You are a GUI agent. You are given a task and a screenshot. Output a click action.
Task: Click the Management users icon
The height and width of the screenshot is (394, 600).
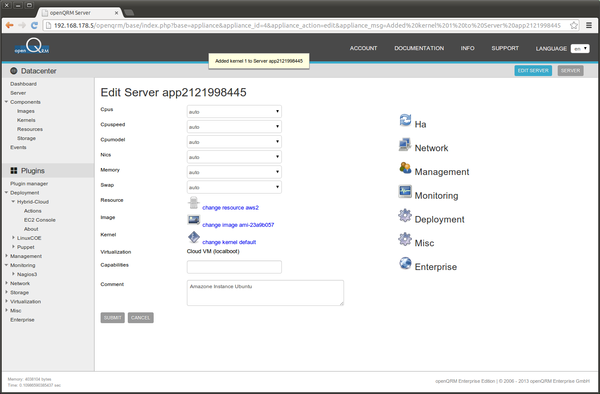[x=405, y=168]
